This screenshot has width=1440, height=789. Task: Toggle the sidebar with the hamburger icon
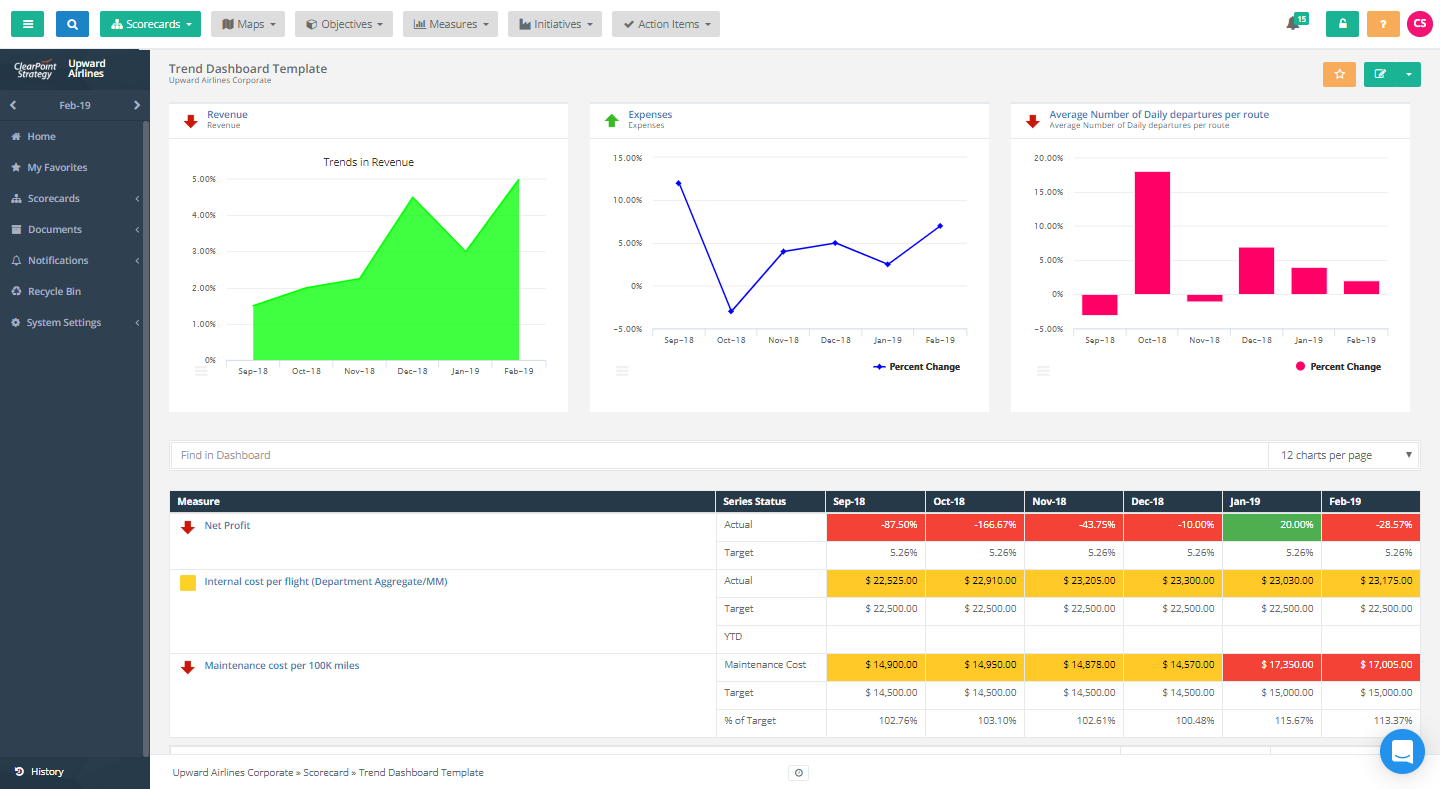(26, 23)
